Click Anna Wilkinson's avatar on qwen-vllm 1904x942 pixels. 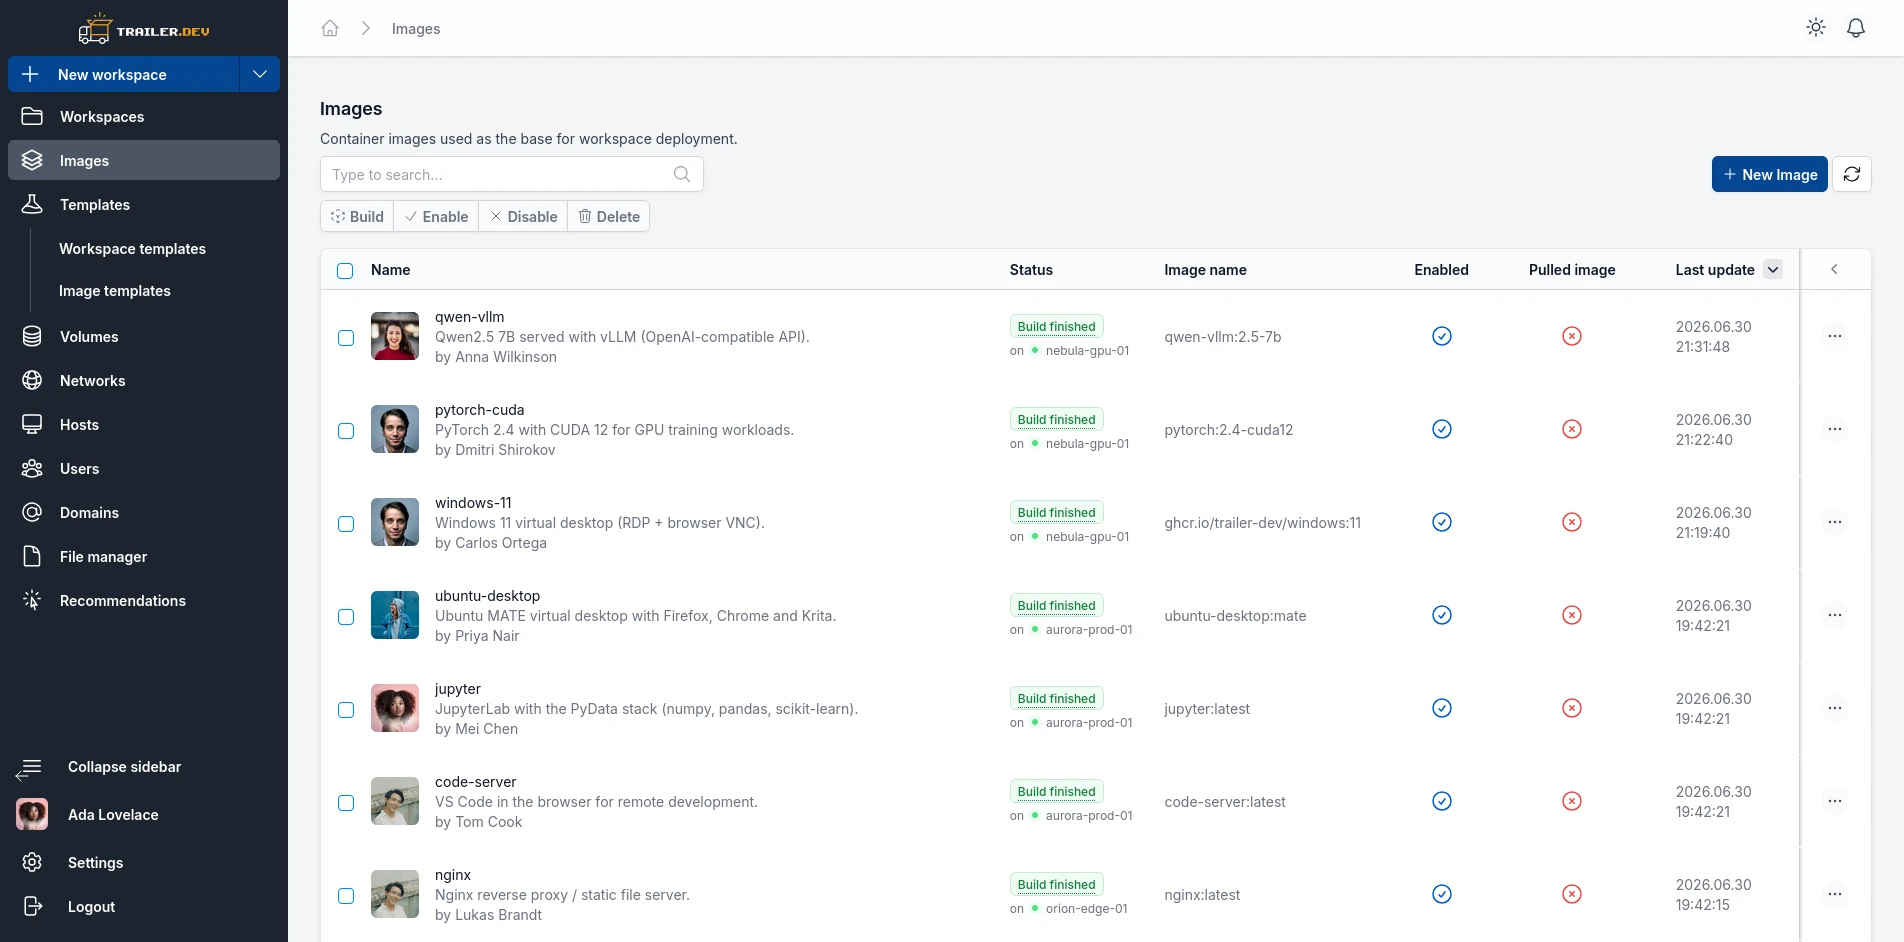click(395, 336)
